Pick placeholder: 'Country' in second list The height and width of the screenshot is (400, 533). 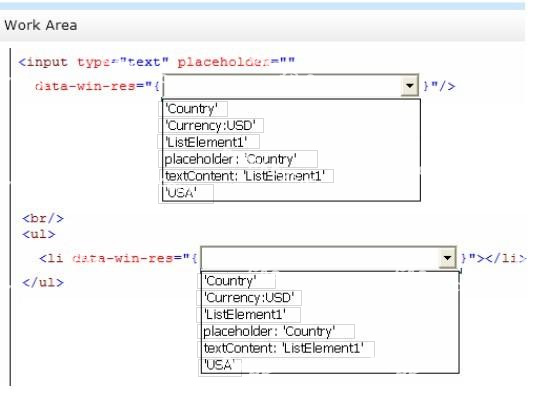pyautogui.click(x=276, y=331)
